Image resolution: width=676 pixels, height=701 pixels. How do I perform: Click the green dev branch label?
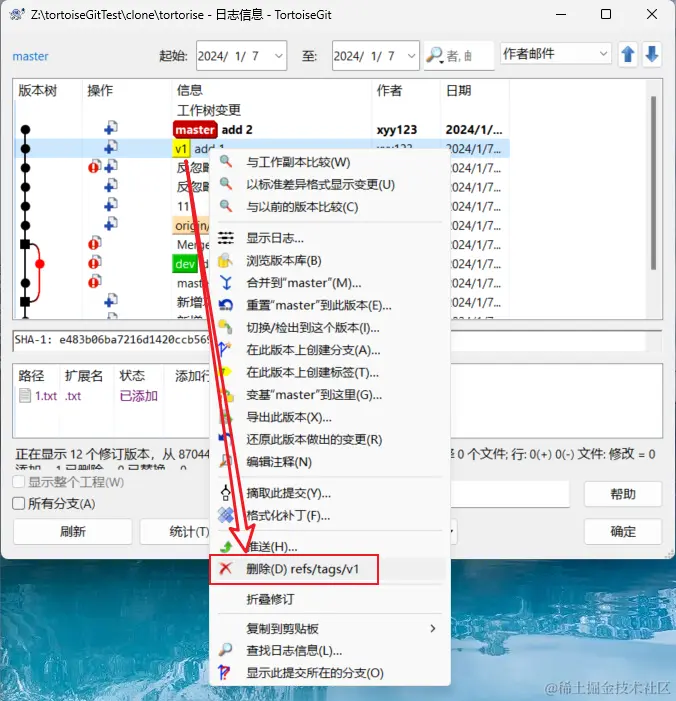pyautogui.click(x=185, y=264)
